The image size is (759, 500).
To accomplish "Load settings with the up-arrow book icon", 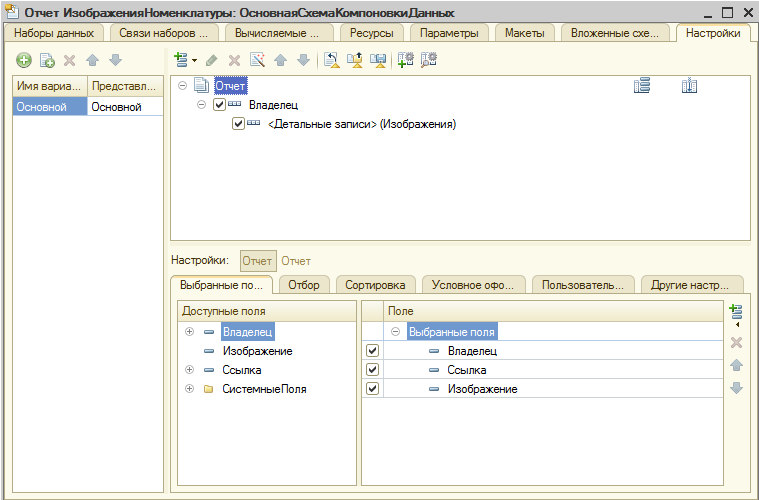I will (355, 60).
